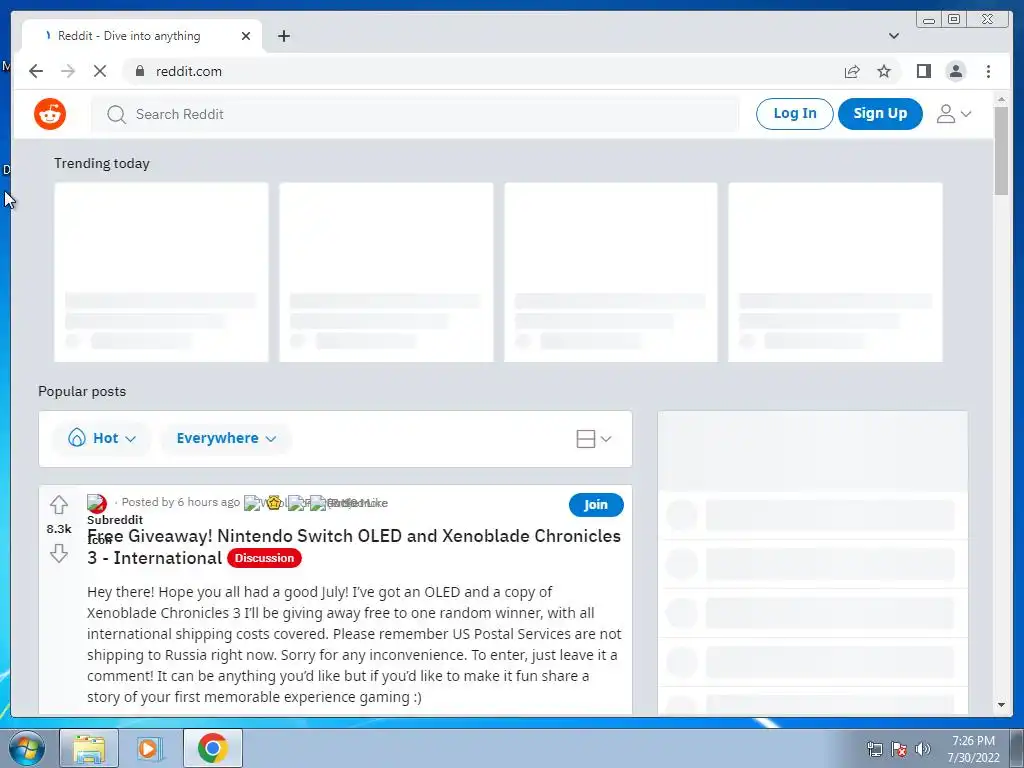Click the reddit.com address bar
1024x768 pixels.
(x=483, y=71)
